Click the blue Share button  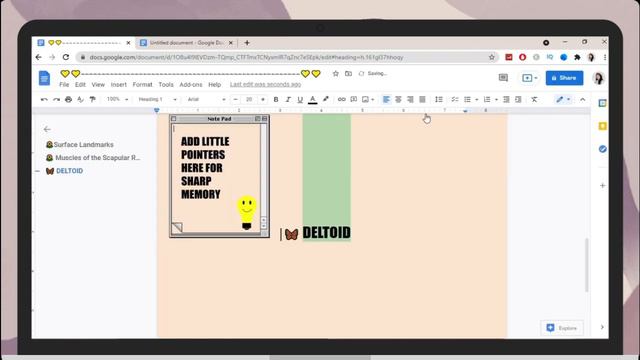pos(564,78)
